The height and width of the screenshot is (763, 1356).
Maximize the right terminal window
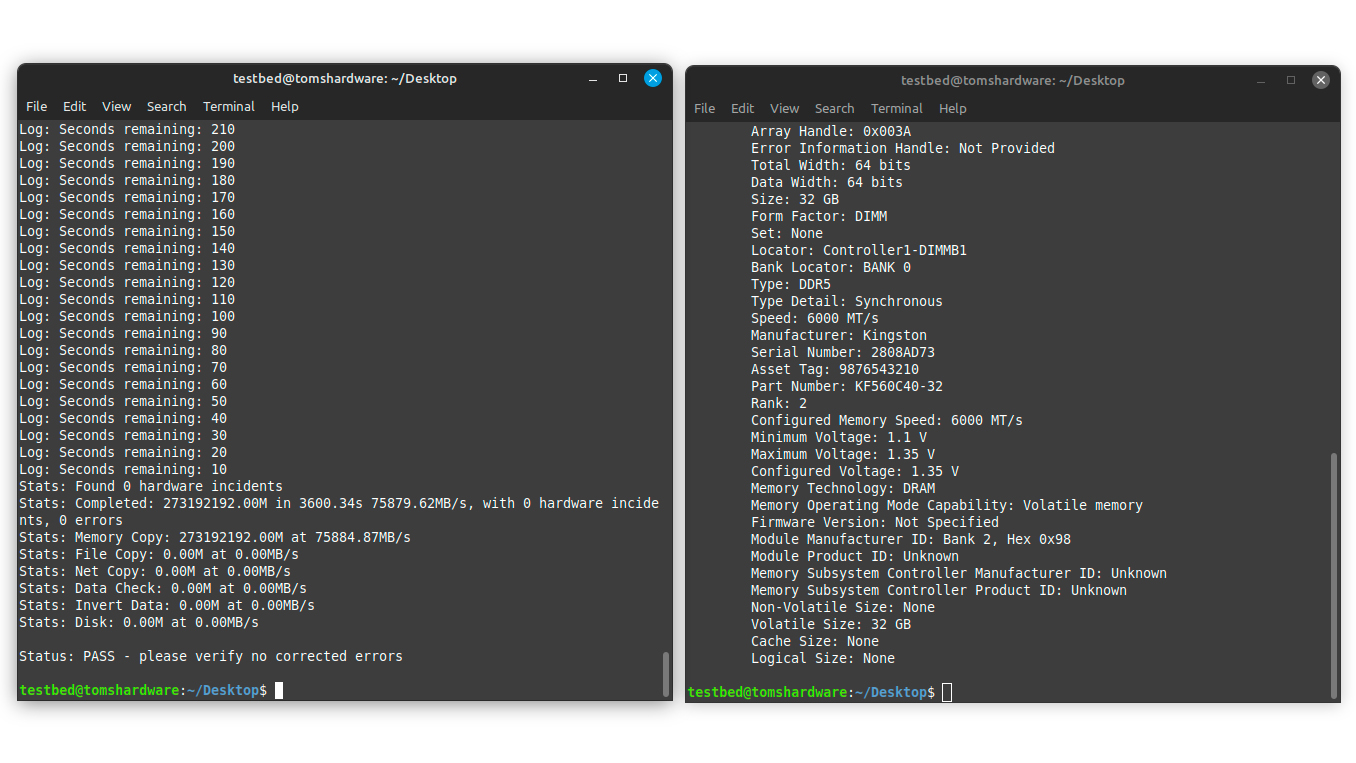coord(1291,80)
